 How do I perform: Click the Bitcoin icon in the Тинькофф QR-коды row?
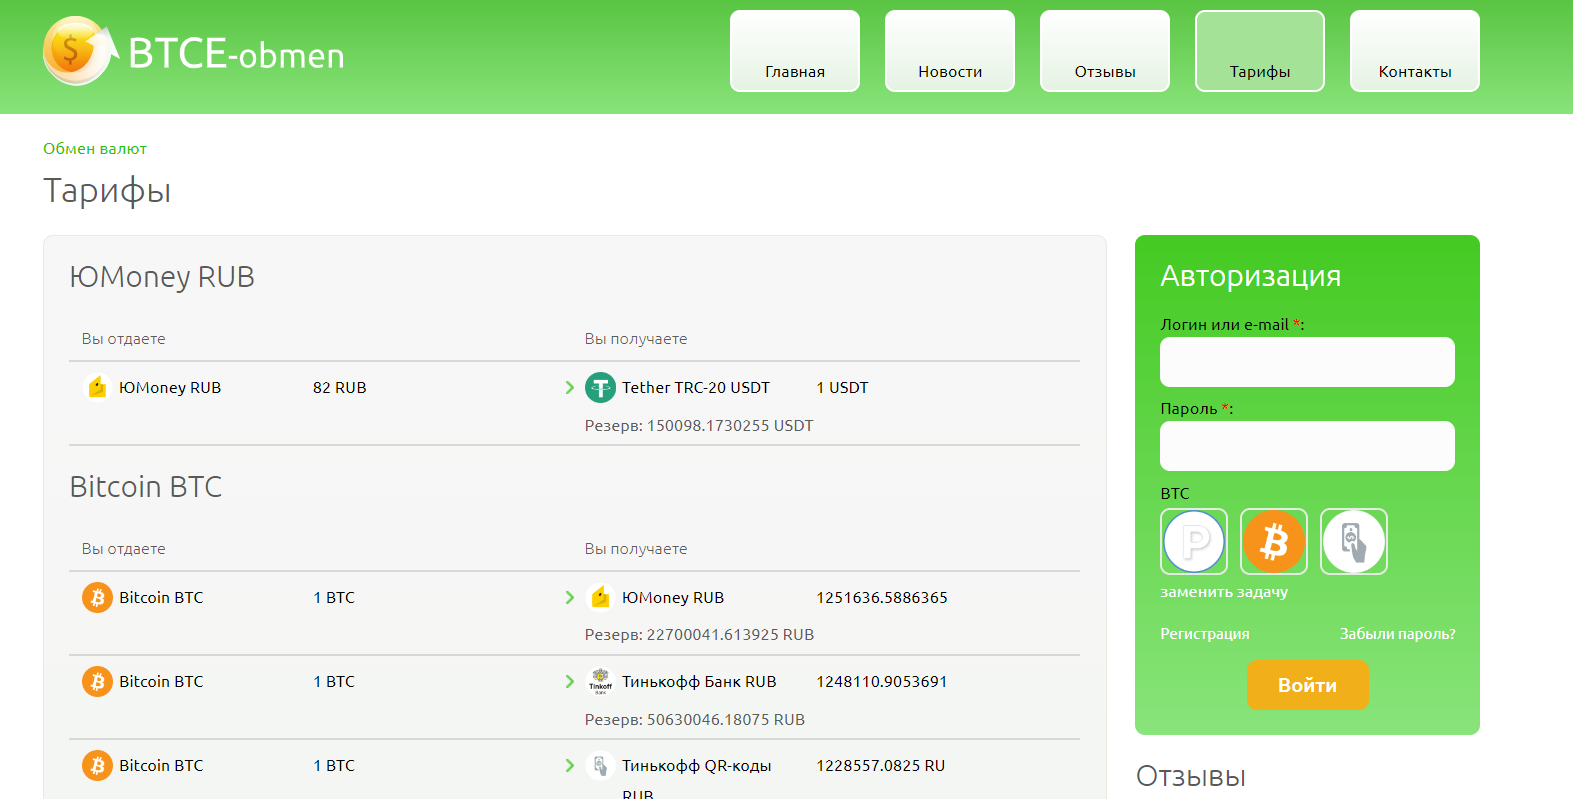point(97,765)
